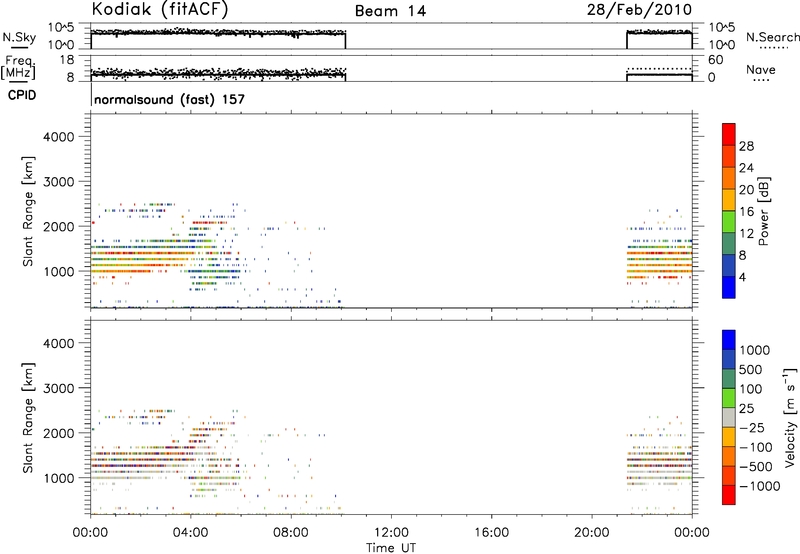Click the "60" tick on the Nave axis
The image size is (800, 554).
(x=715, y=60)
